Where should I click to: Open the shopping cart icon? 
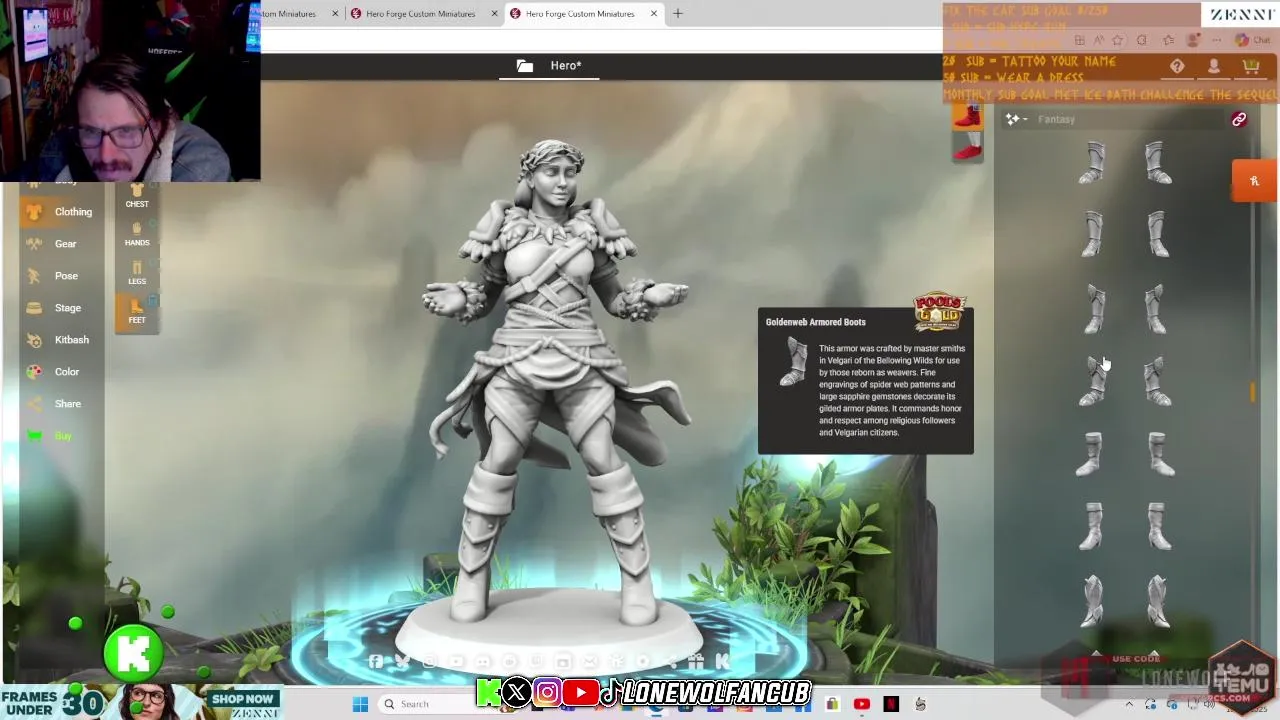[1250, 66]
